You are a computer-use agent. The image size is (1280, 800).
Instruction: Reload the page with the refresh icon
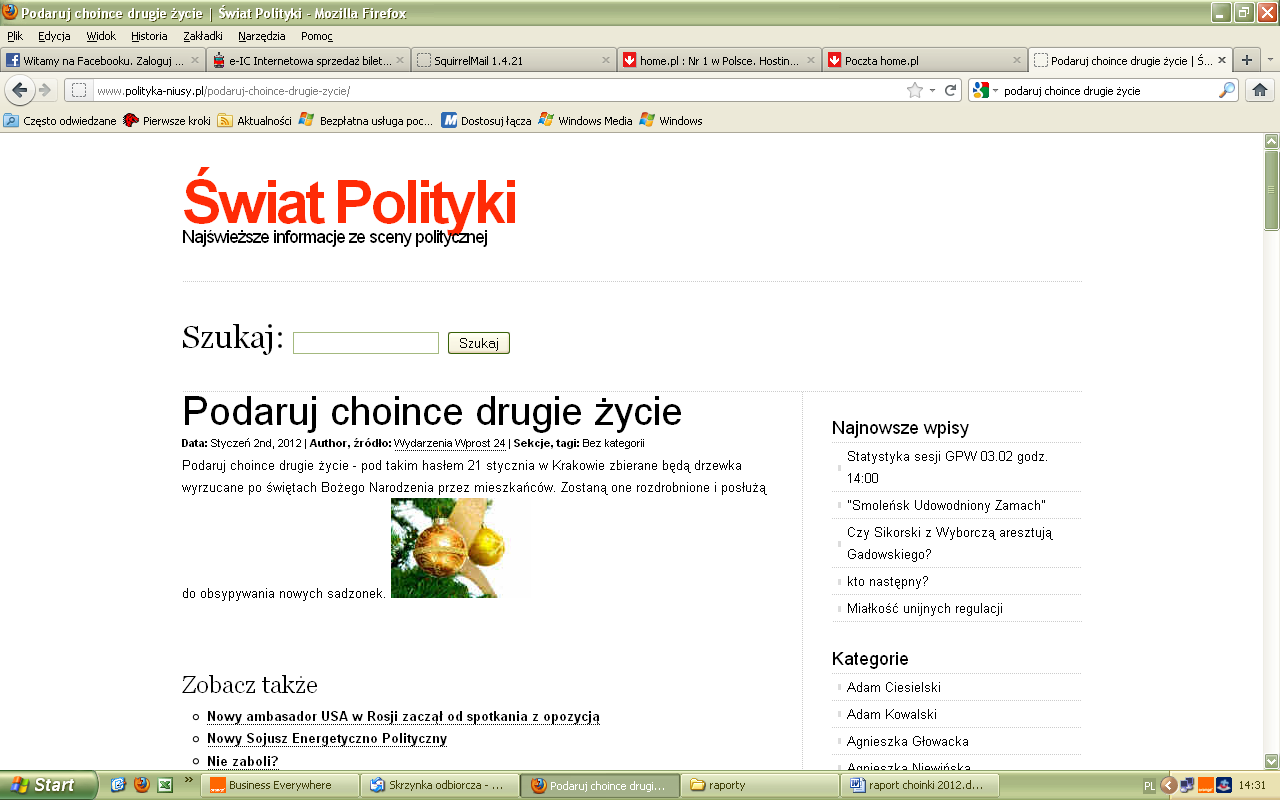(x=950, y=90)
